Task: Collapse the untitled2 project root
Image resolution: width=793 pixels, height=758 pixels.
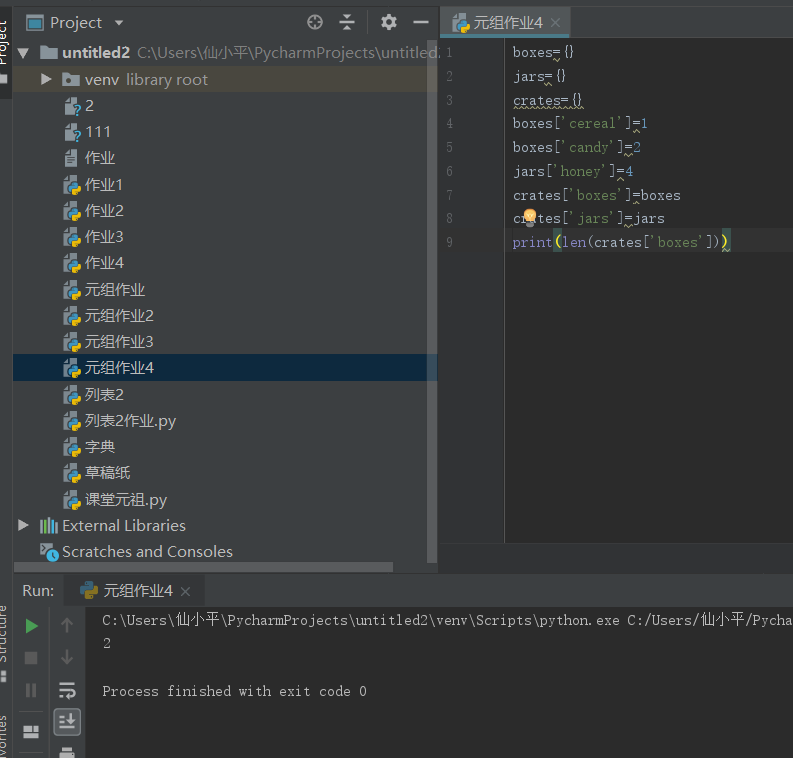Action: pos(23,53)
